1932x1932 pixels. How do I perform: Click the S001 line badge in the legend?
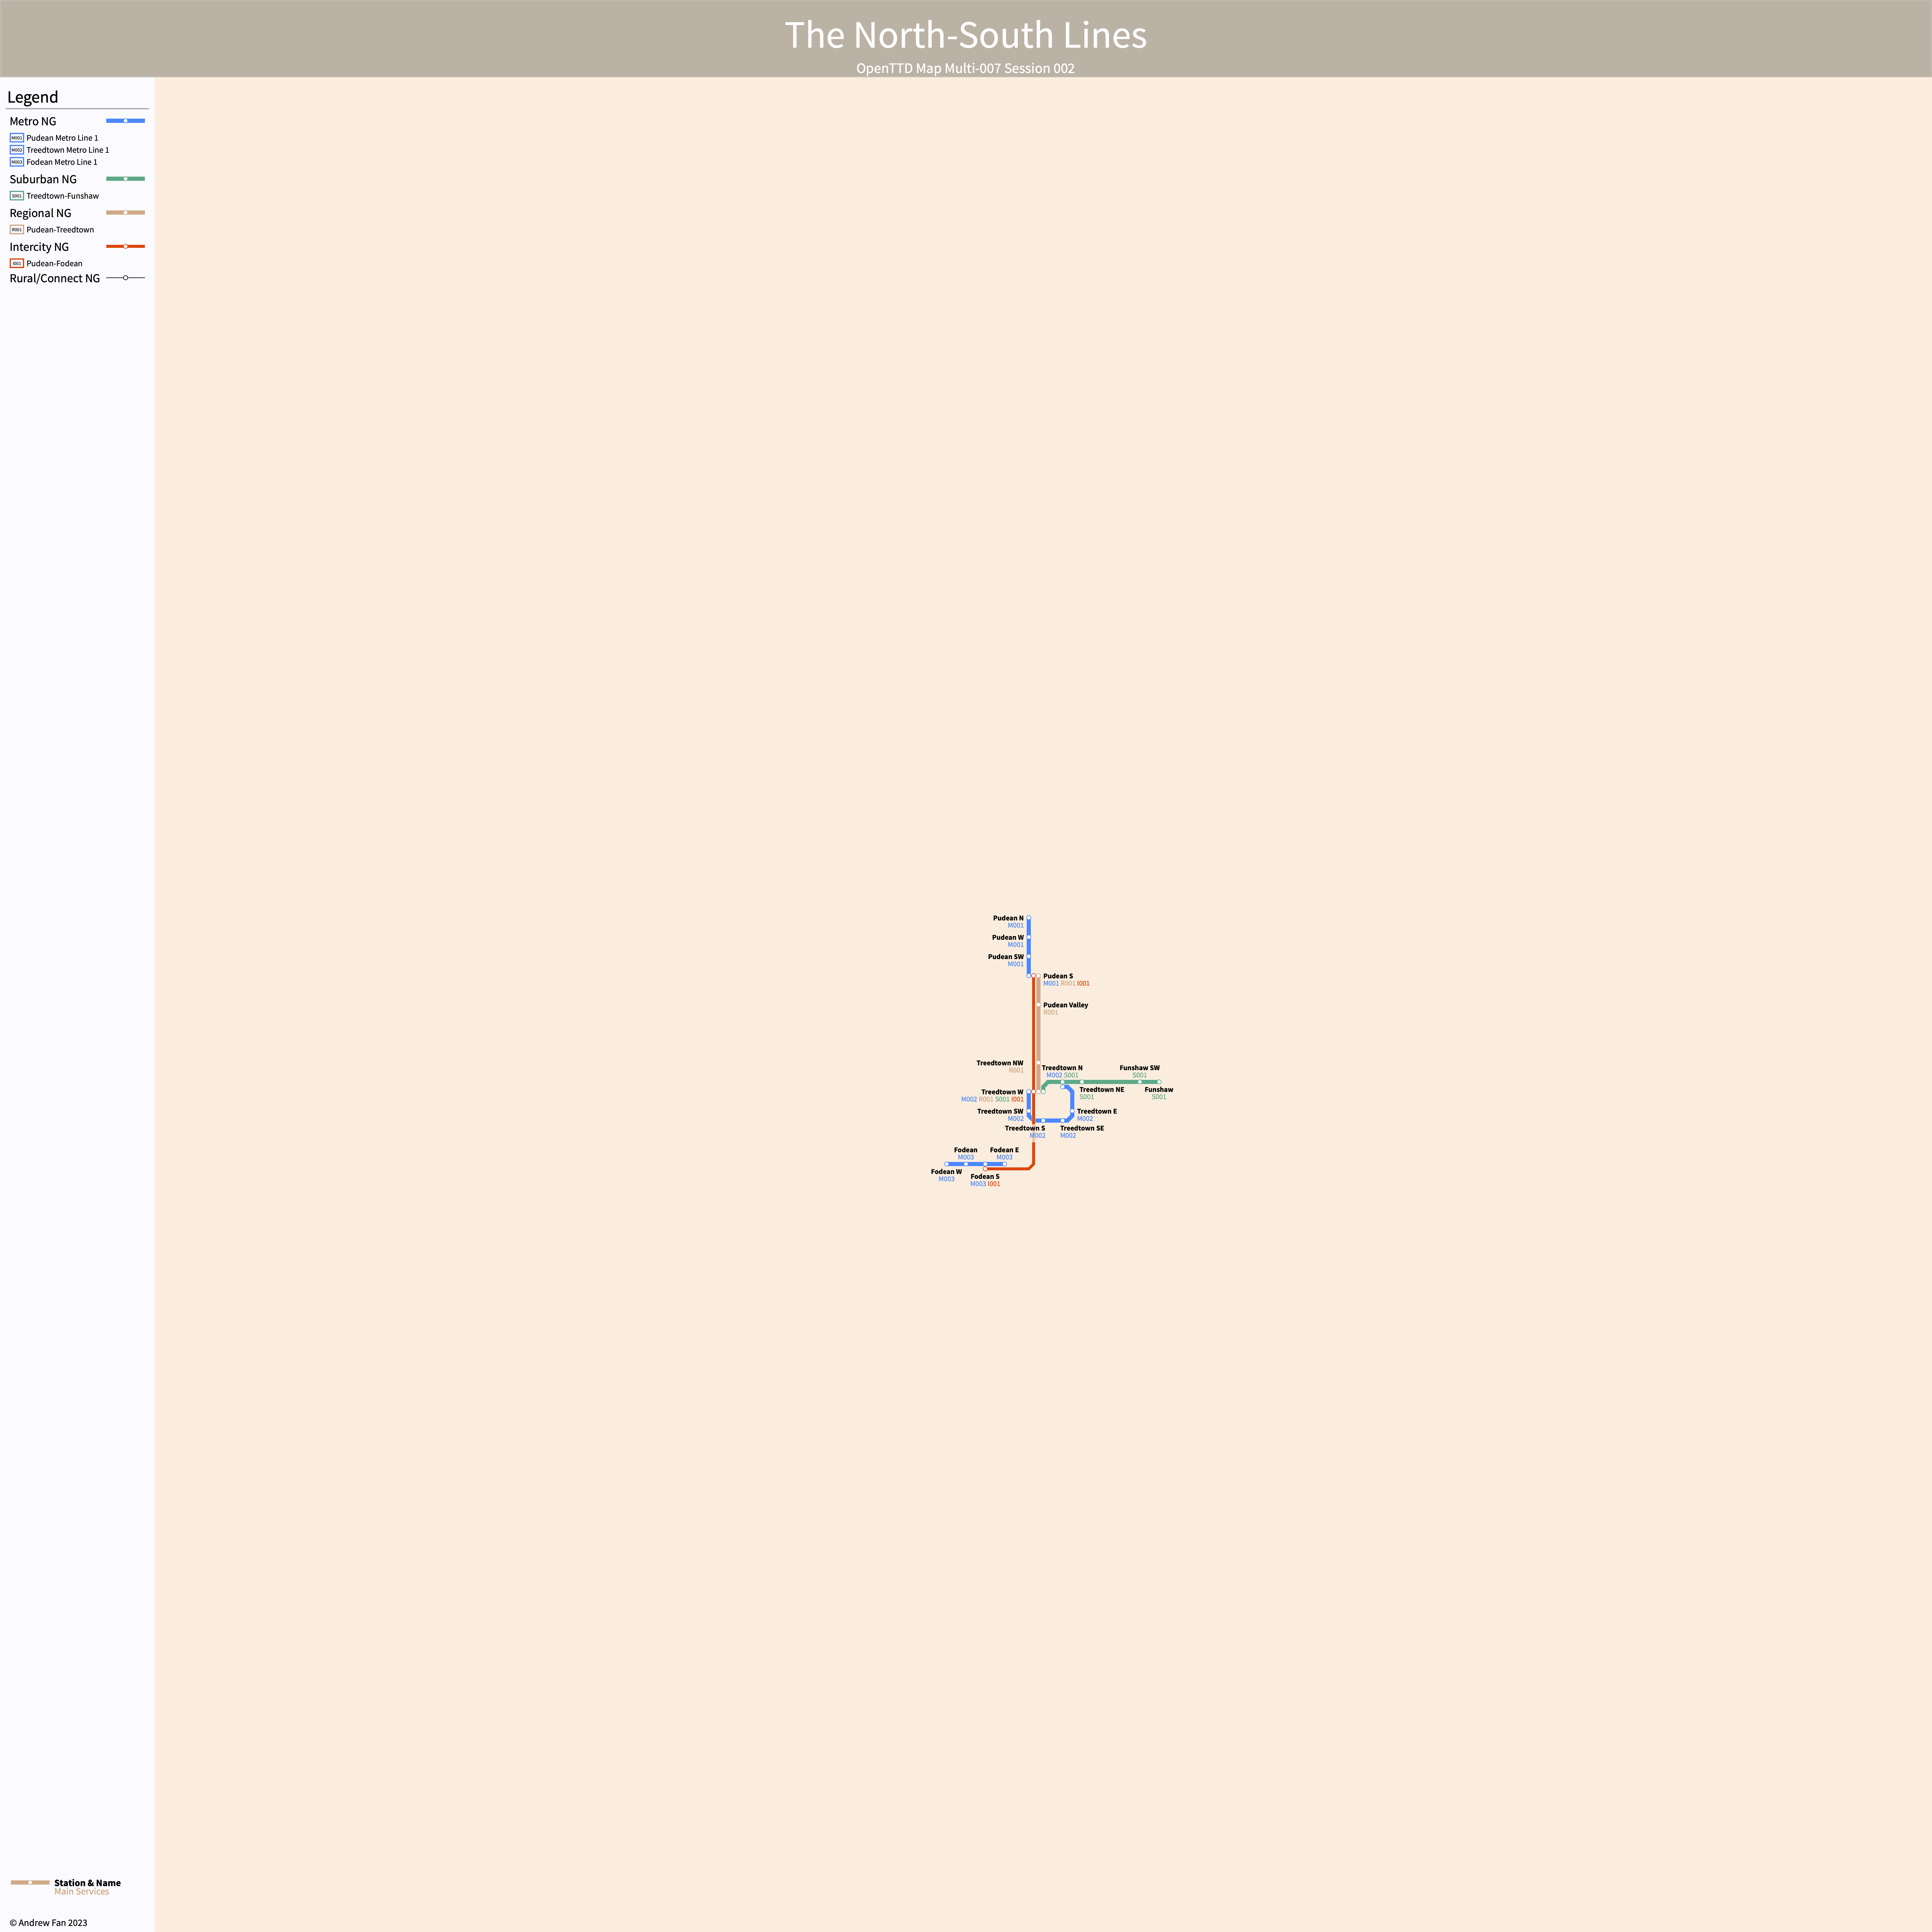point(17,196)
